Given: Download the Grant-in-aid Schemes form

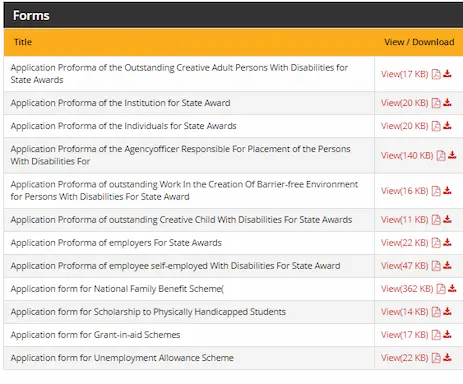Looking at the screenshot, I should coord(447,335).
